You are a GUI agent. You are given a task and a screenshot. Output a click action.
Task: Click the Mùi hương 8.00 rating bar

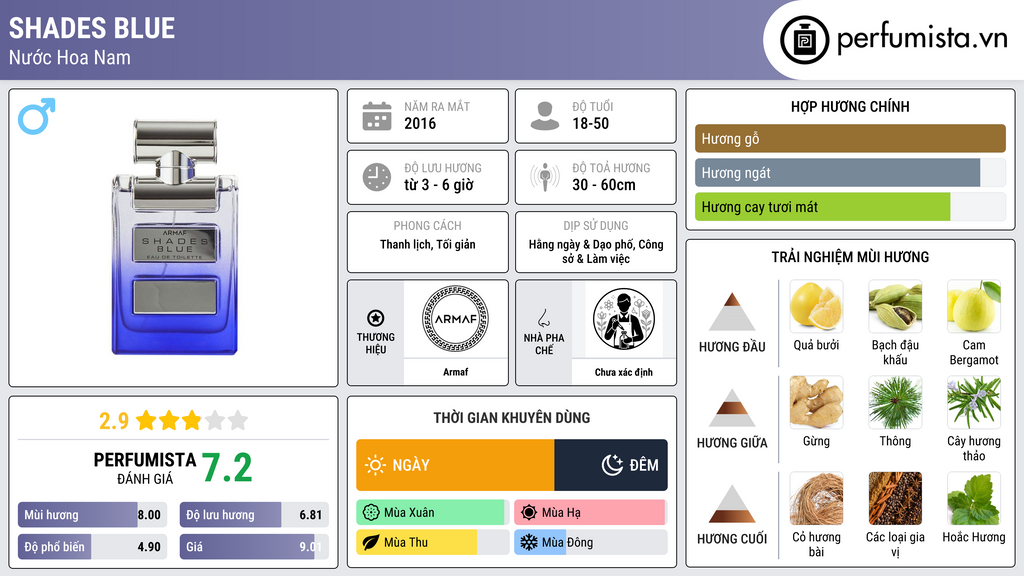[x=92, y=515]
